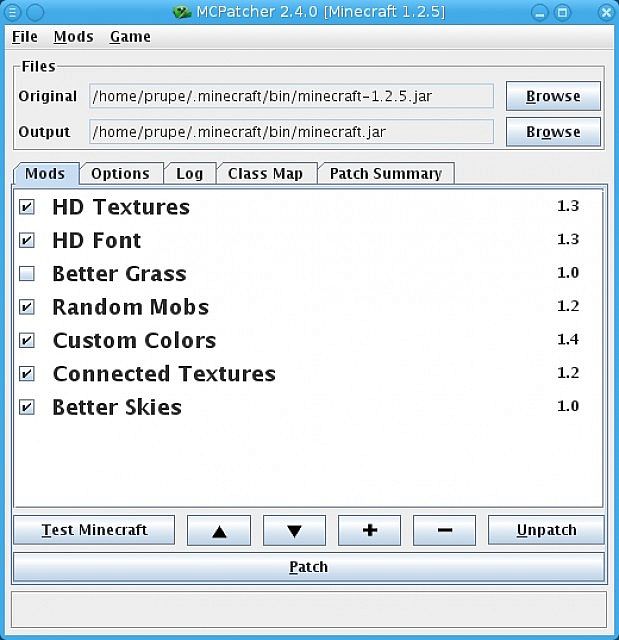View the Class Map tab
Viewport: 619px width, 640px height.
265,174
